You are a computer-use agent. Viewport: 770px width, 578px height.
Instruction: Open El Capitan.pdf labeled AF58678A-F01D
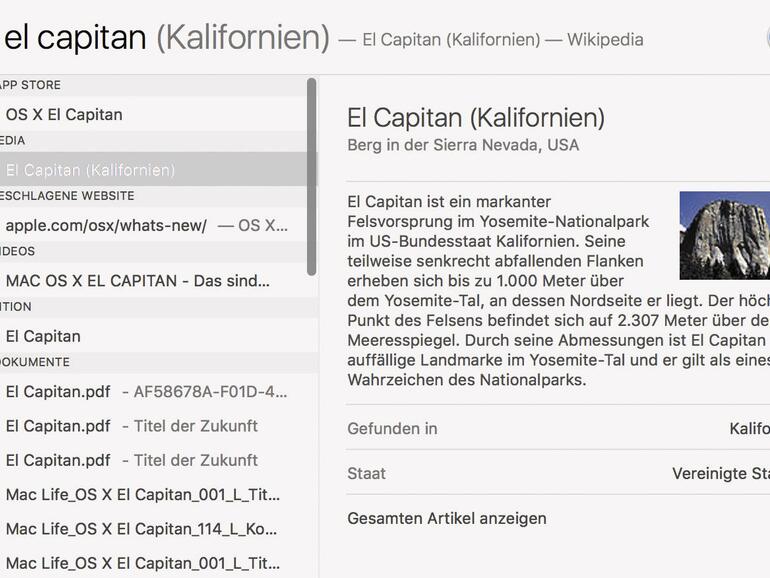145,392
